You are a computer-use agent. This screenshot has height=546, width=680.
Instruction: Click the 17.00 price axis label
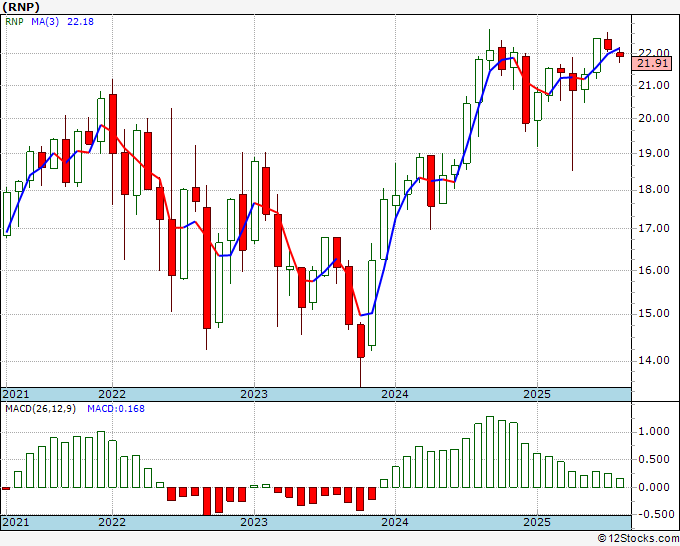click(x=653, y=229)
